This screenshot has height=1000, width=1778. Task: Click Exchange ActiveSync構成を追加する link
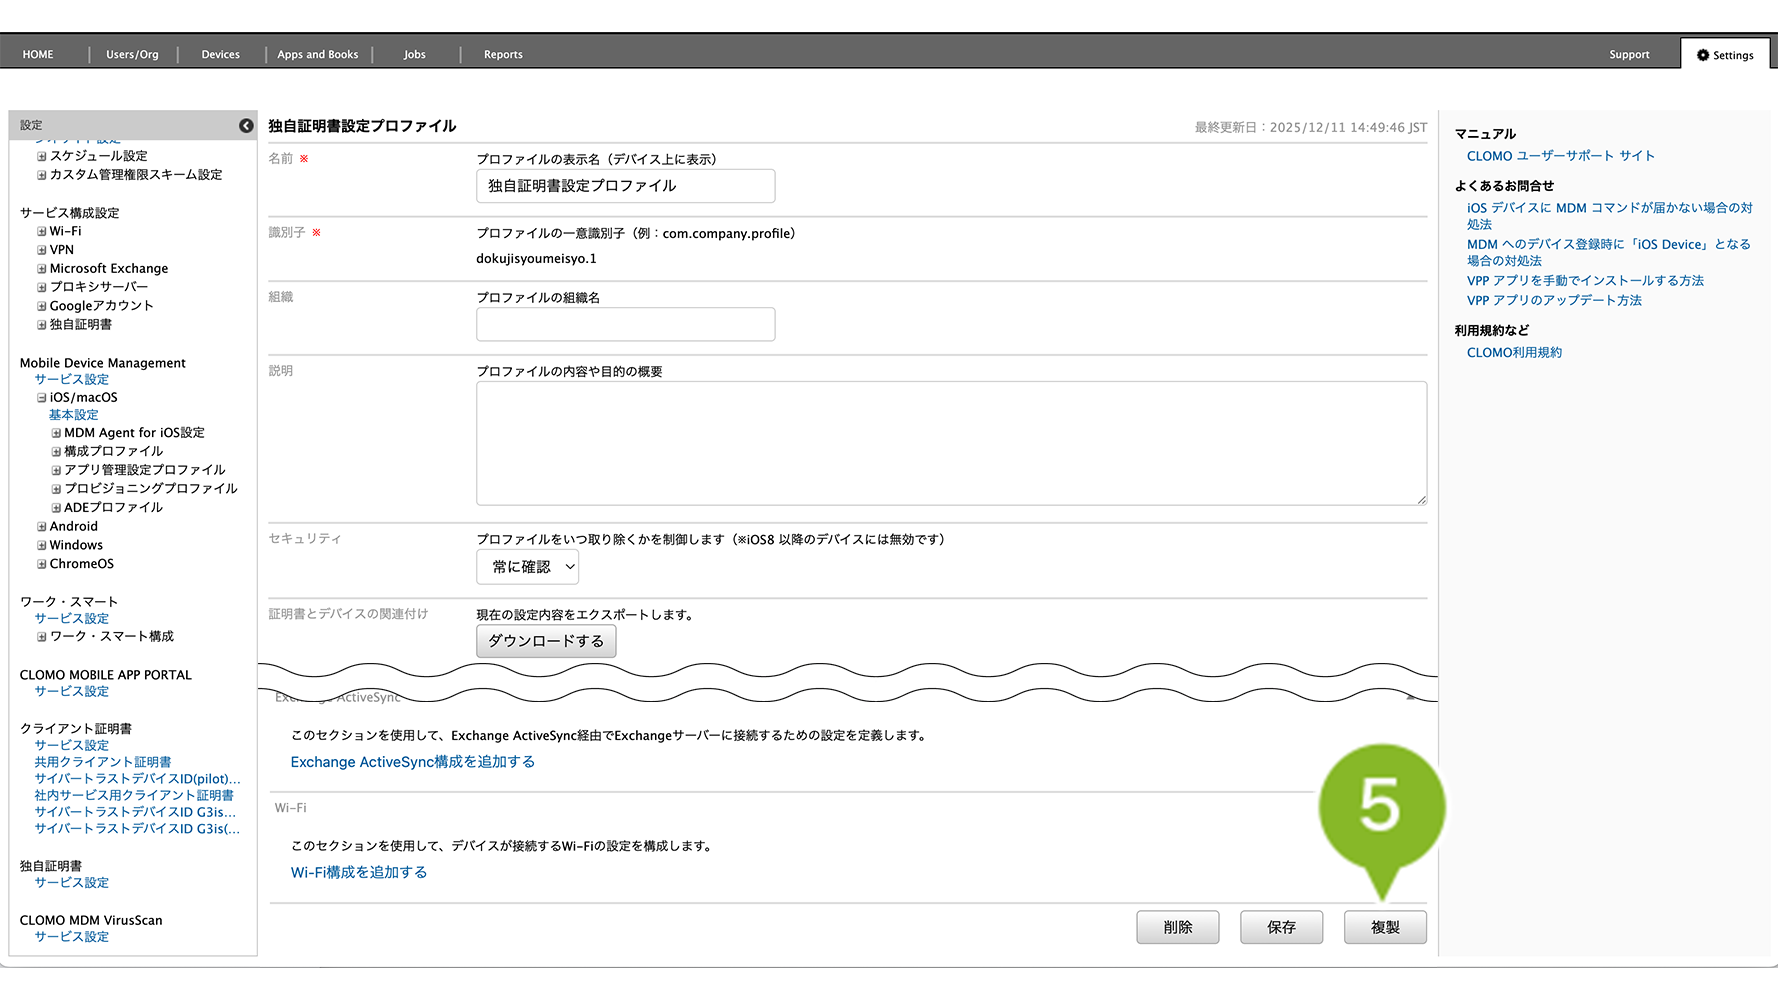tap(412, 762)
